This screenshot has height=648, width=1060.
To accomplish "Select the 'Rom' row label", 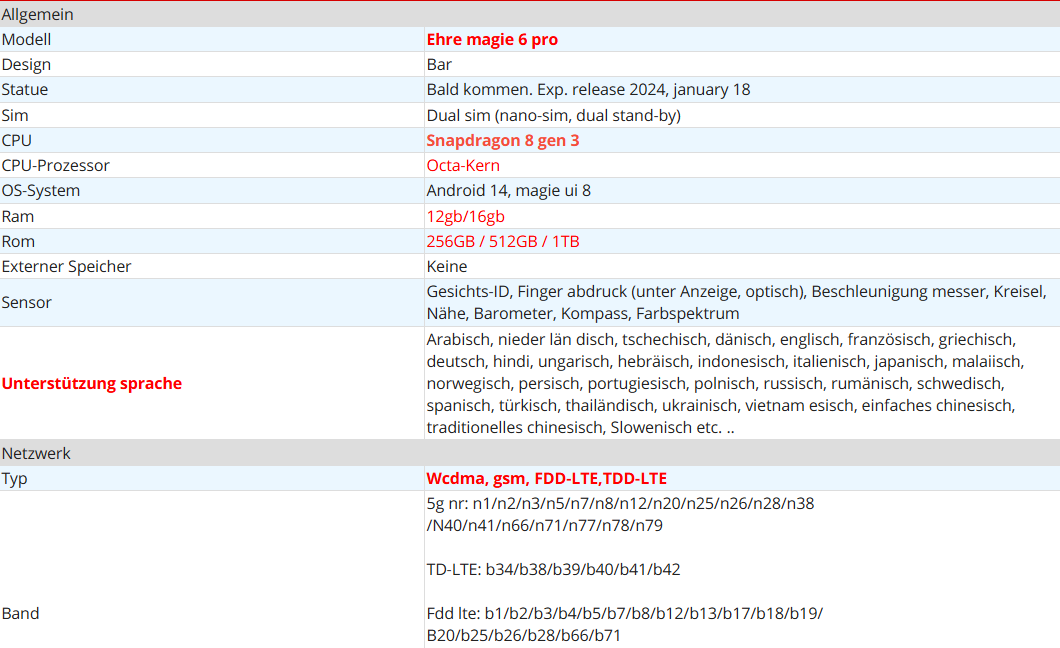I will (18, 241).
